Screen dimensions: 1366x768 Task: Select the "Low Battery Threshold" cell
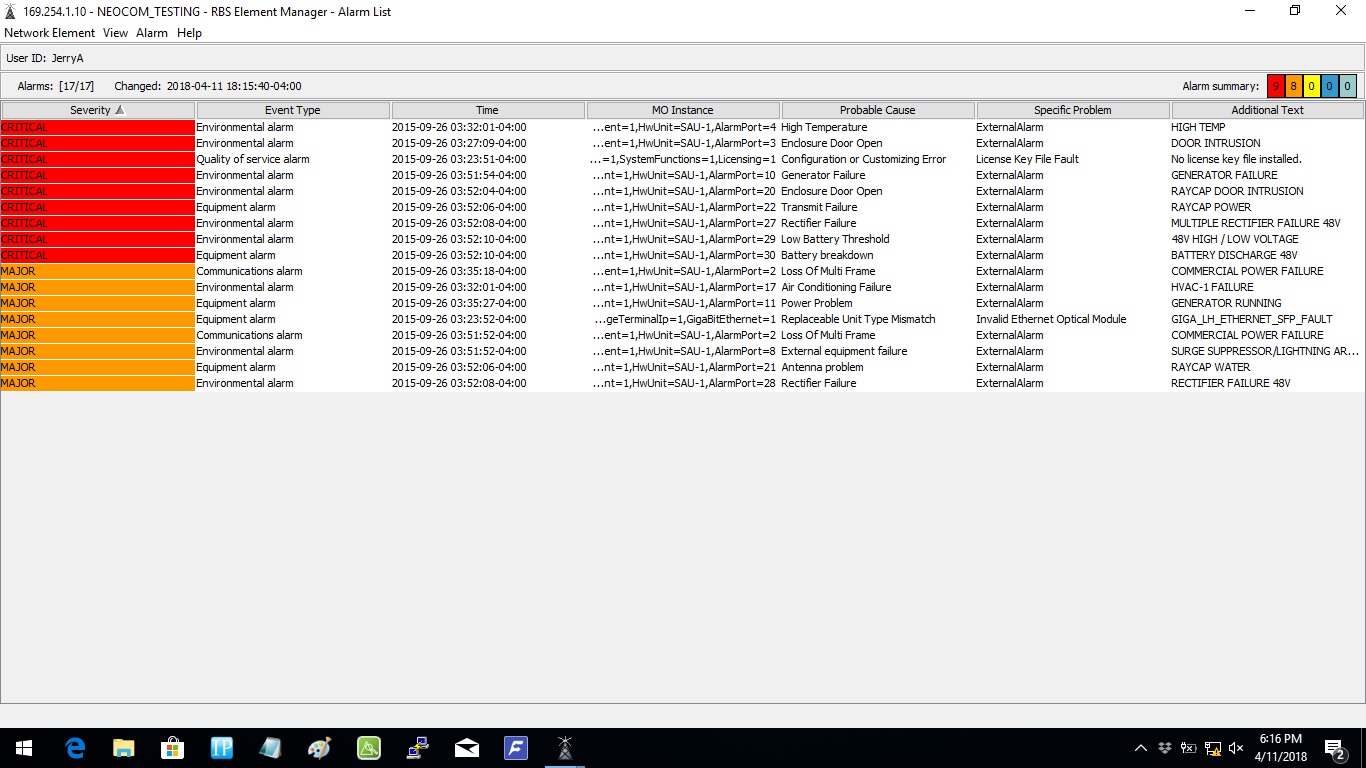[877, 239]
